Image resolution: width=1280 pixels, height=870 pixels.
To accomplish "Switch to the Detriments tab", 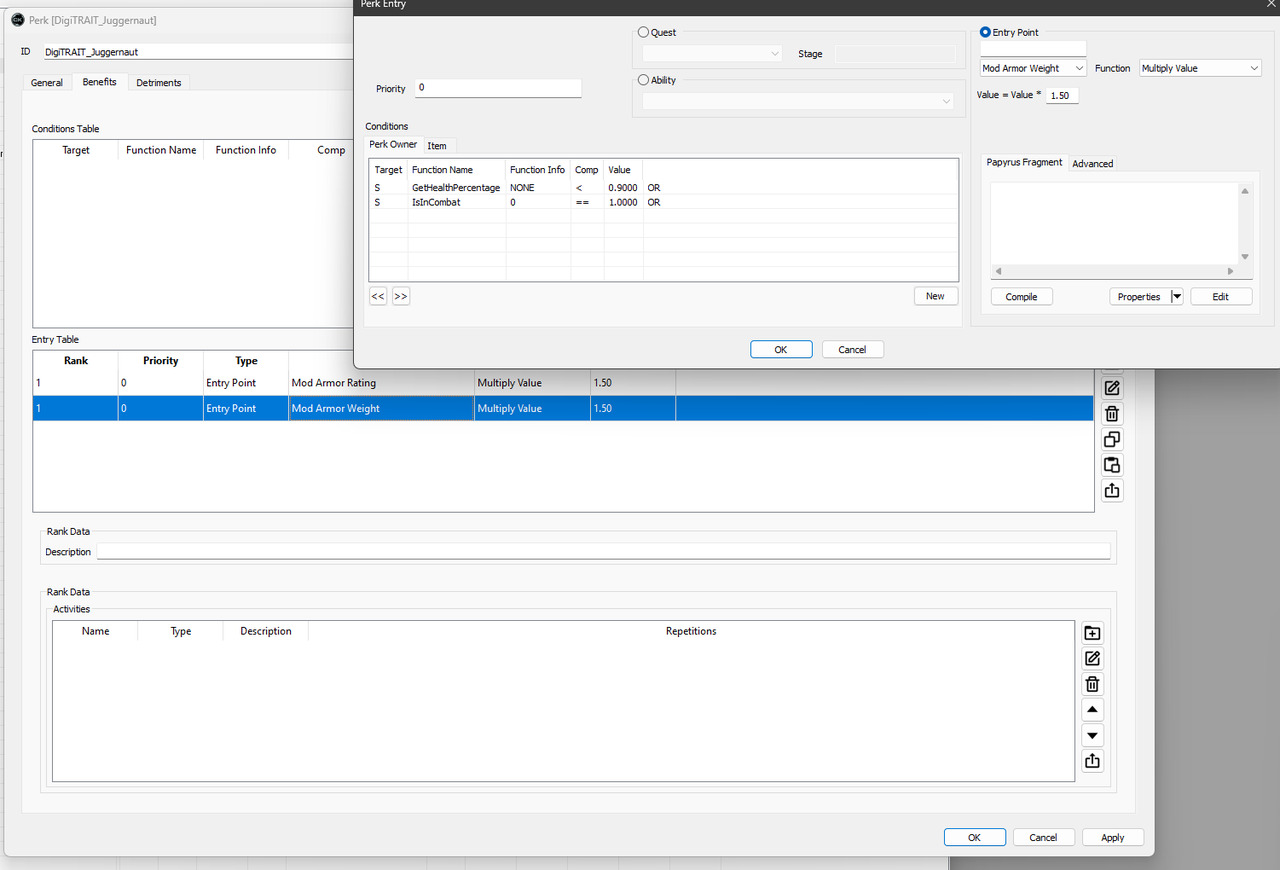I will click(159, 83).
